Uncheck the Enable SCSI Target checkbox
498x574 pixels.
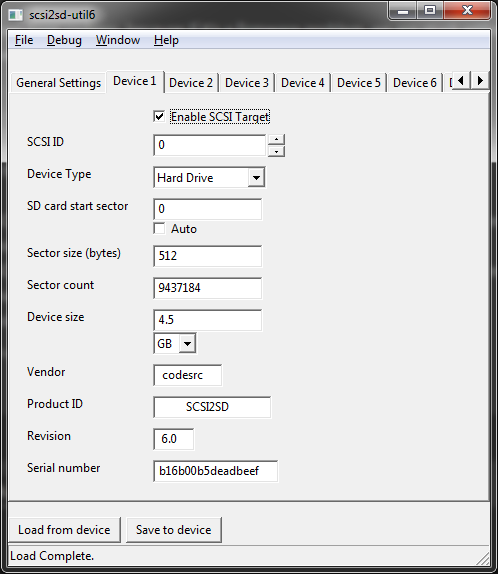click(x=159, y=117)
